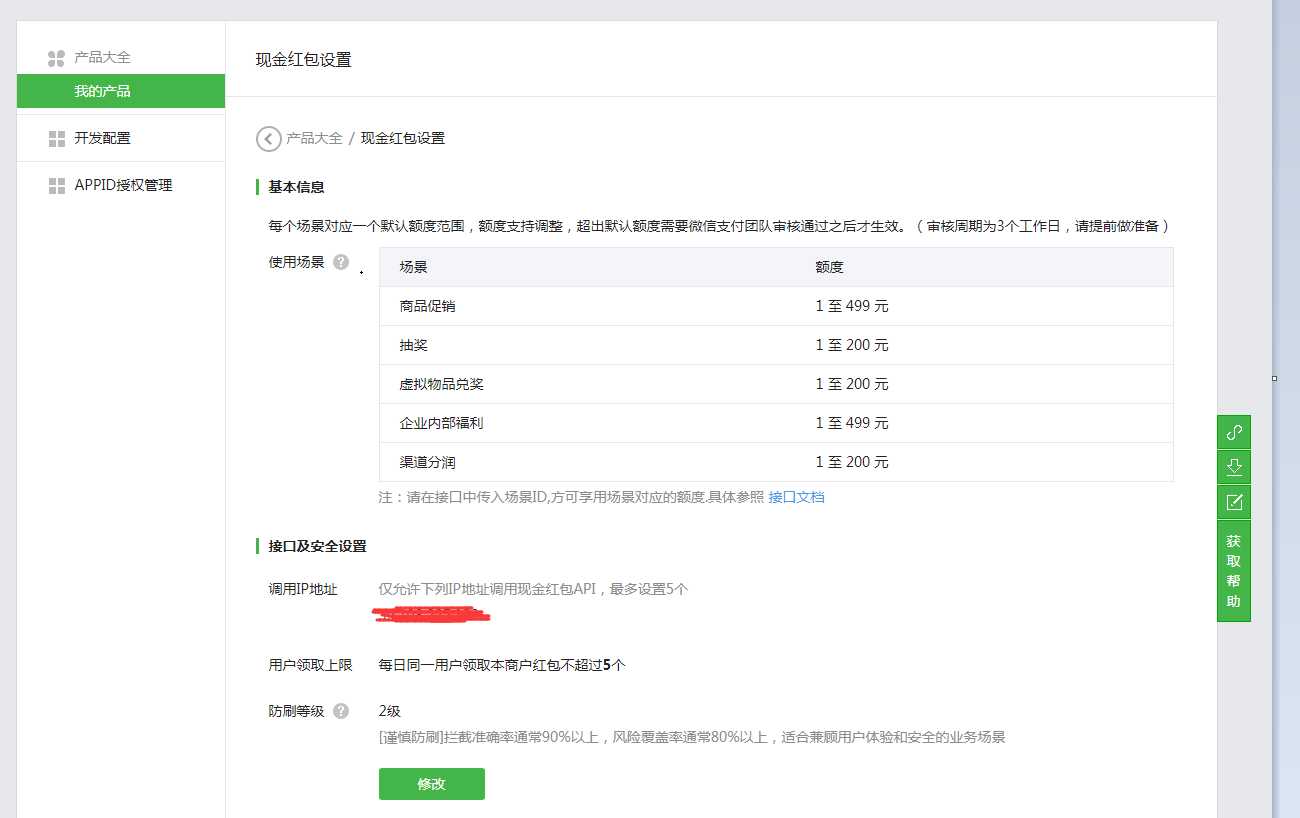Screen dimensions: 1300x818
Task: Click the download icon in floating sidebar
Action: [x=1234, y=467]
